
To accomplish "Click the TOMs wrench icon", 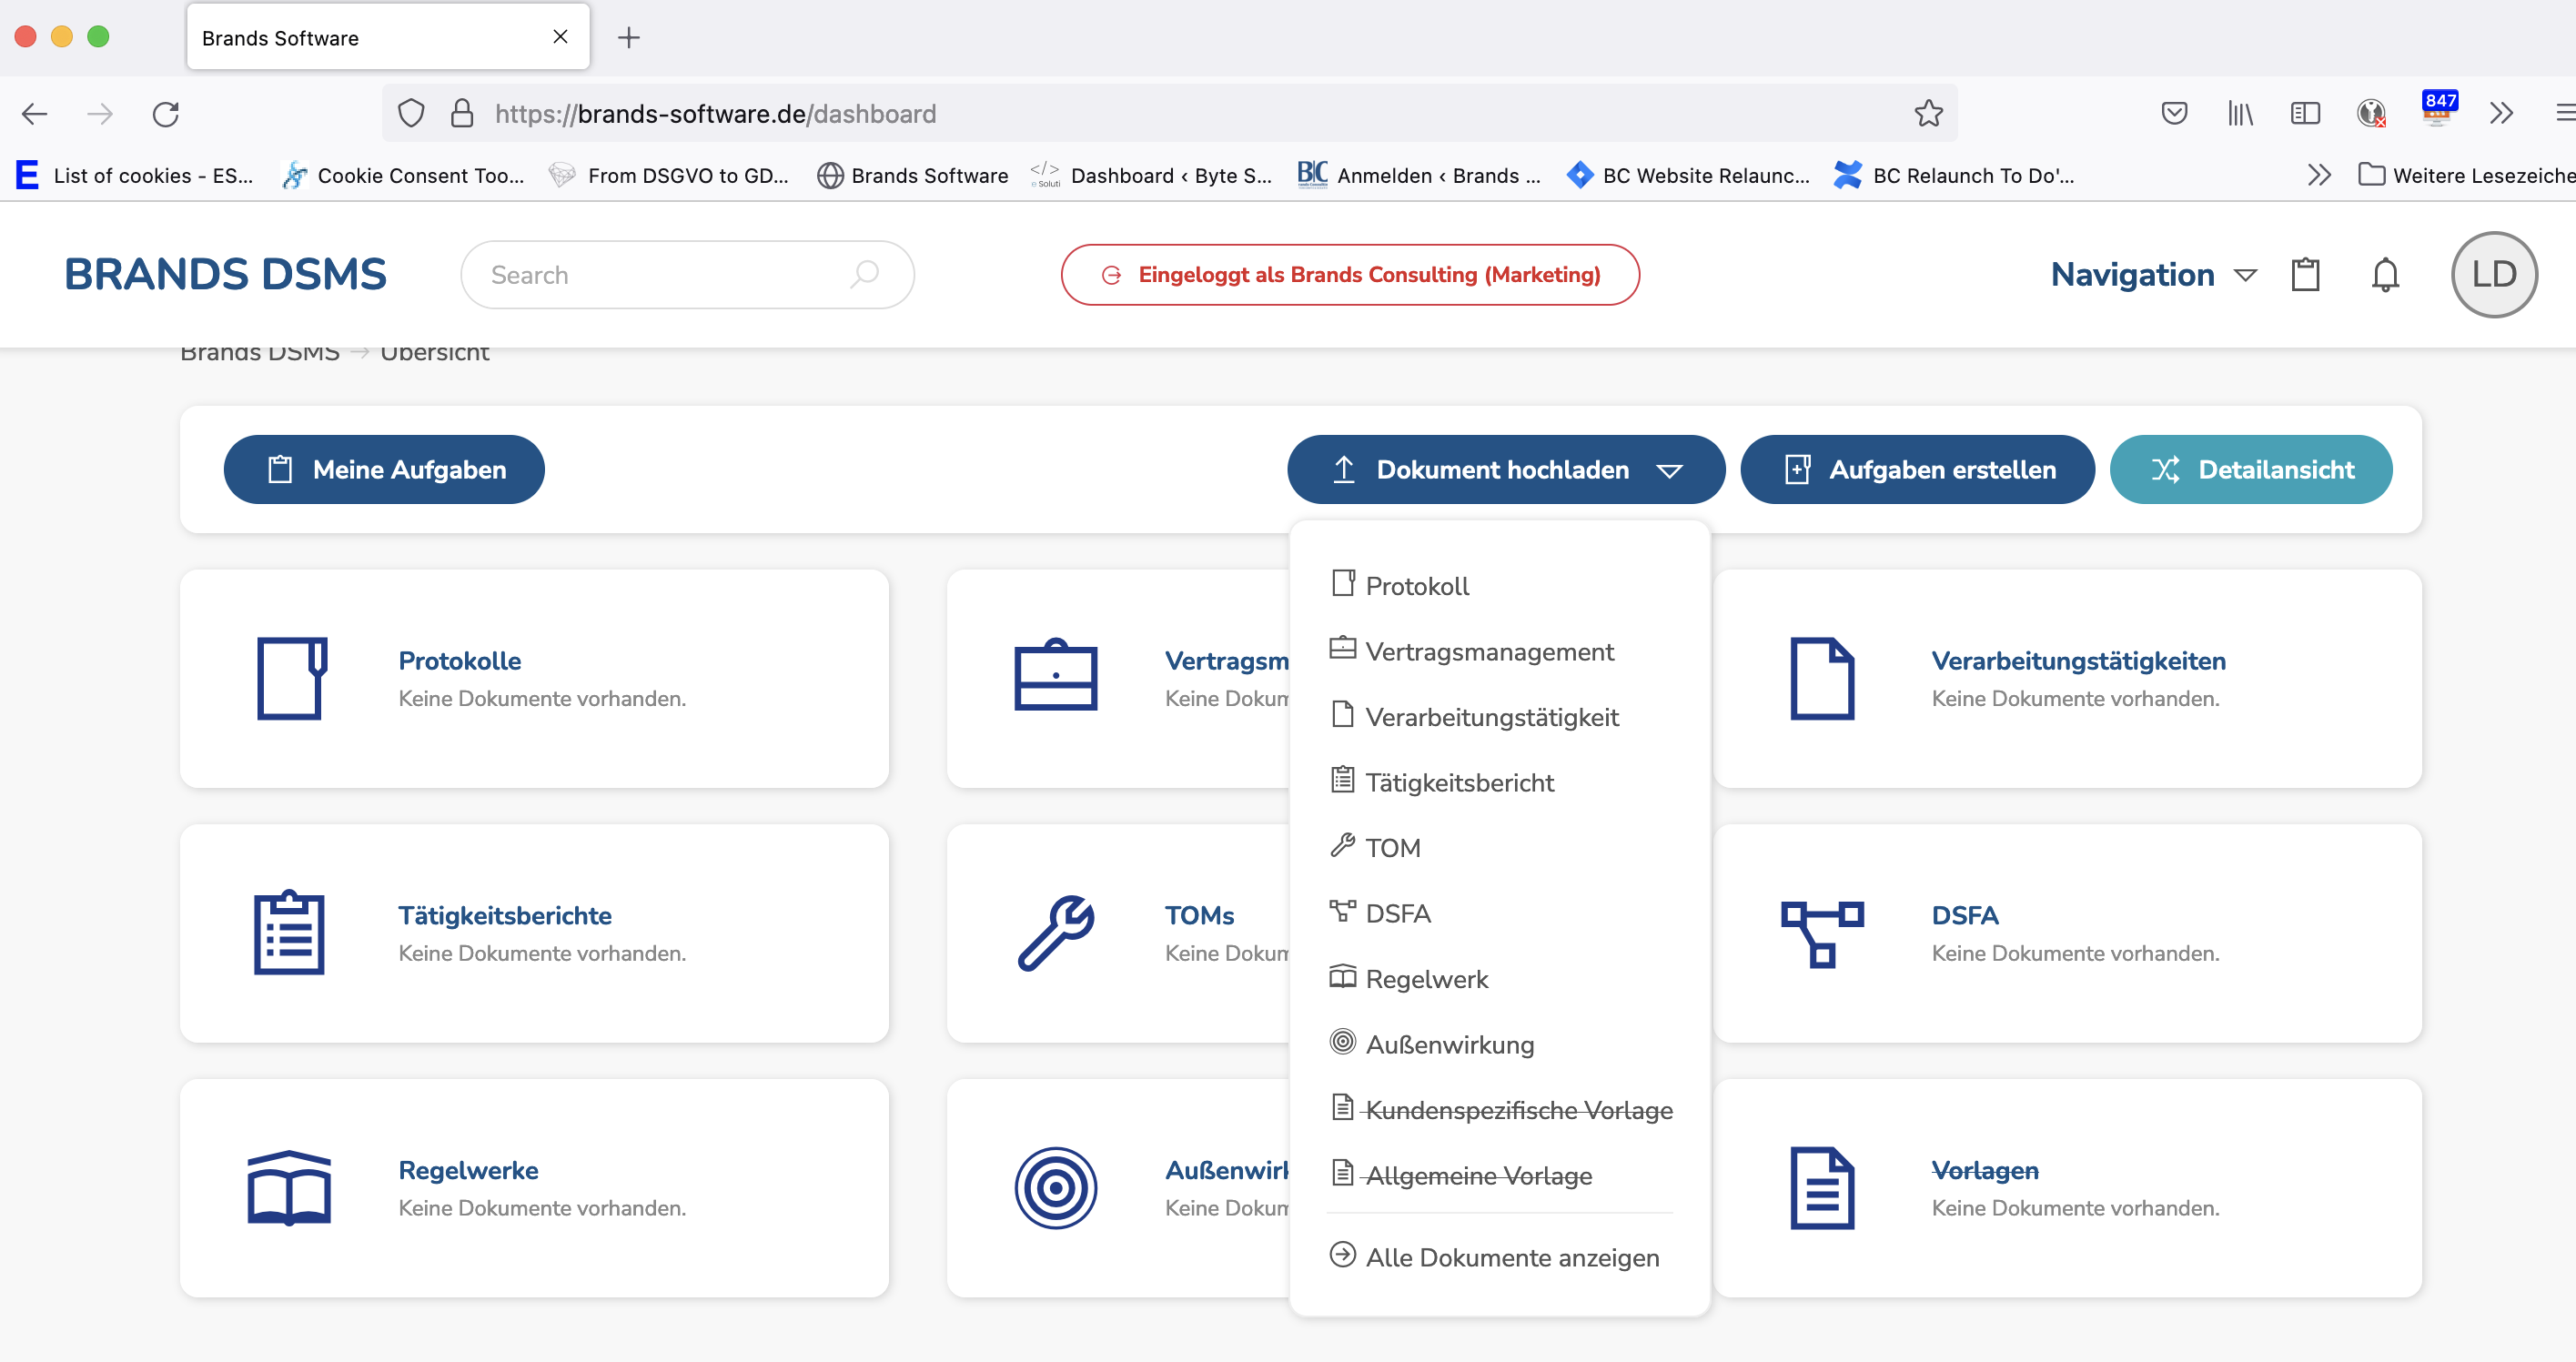I will [1055, 932].
